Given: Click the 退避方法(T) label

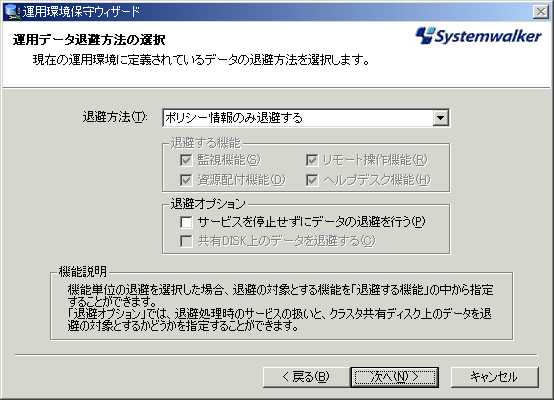Looking at the screenshot, I should coord(115,117).
